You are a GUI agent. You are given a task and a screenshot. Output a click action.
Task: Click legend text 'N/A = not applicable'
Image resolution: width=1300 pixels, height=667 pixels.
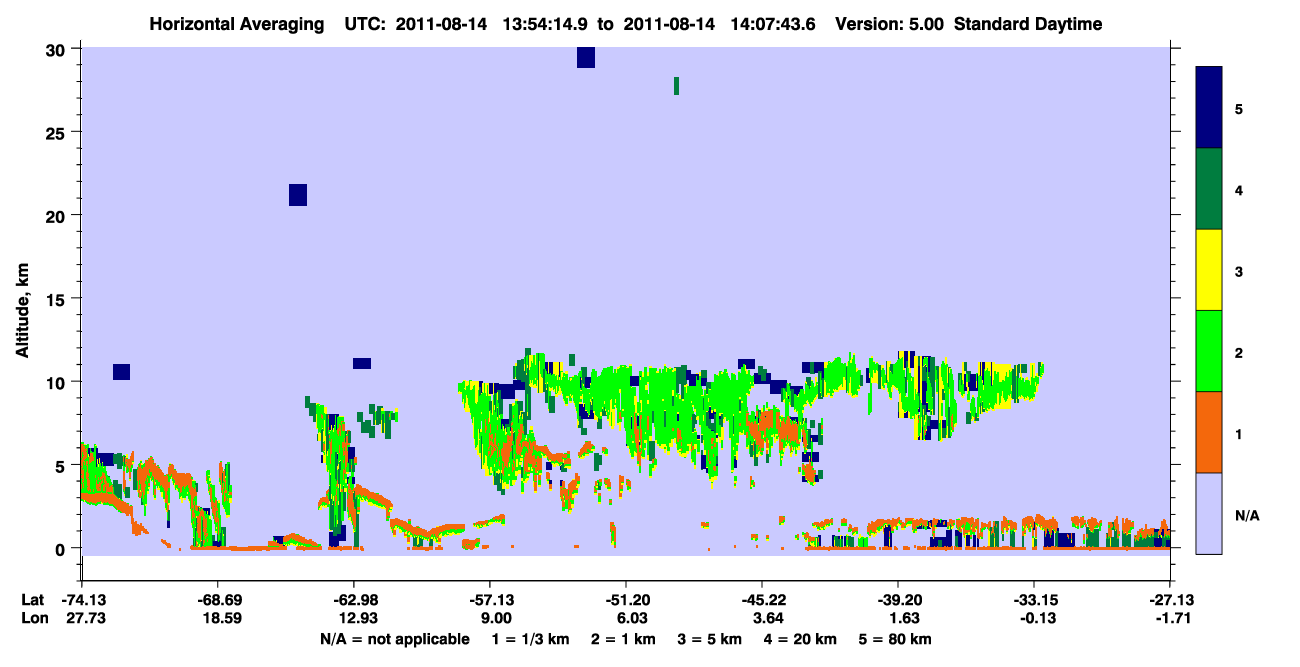[394, 639]
